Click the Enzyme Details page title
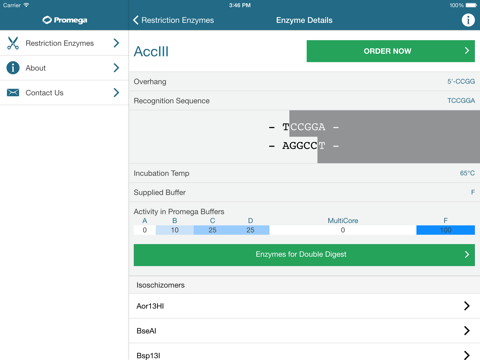480x360 pixels. pyautogui.click(x=304, y=20)
